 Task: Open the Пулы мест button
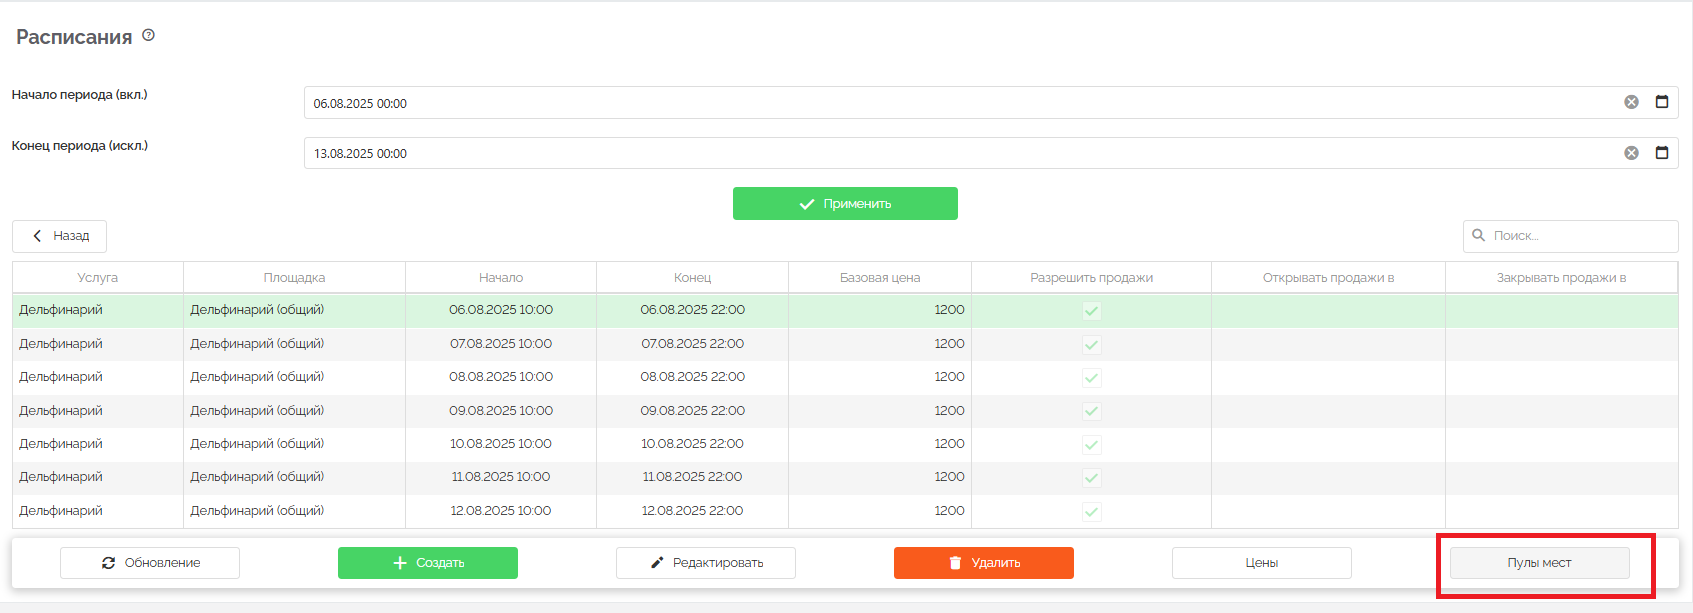pos(1540,563)
